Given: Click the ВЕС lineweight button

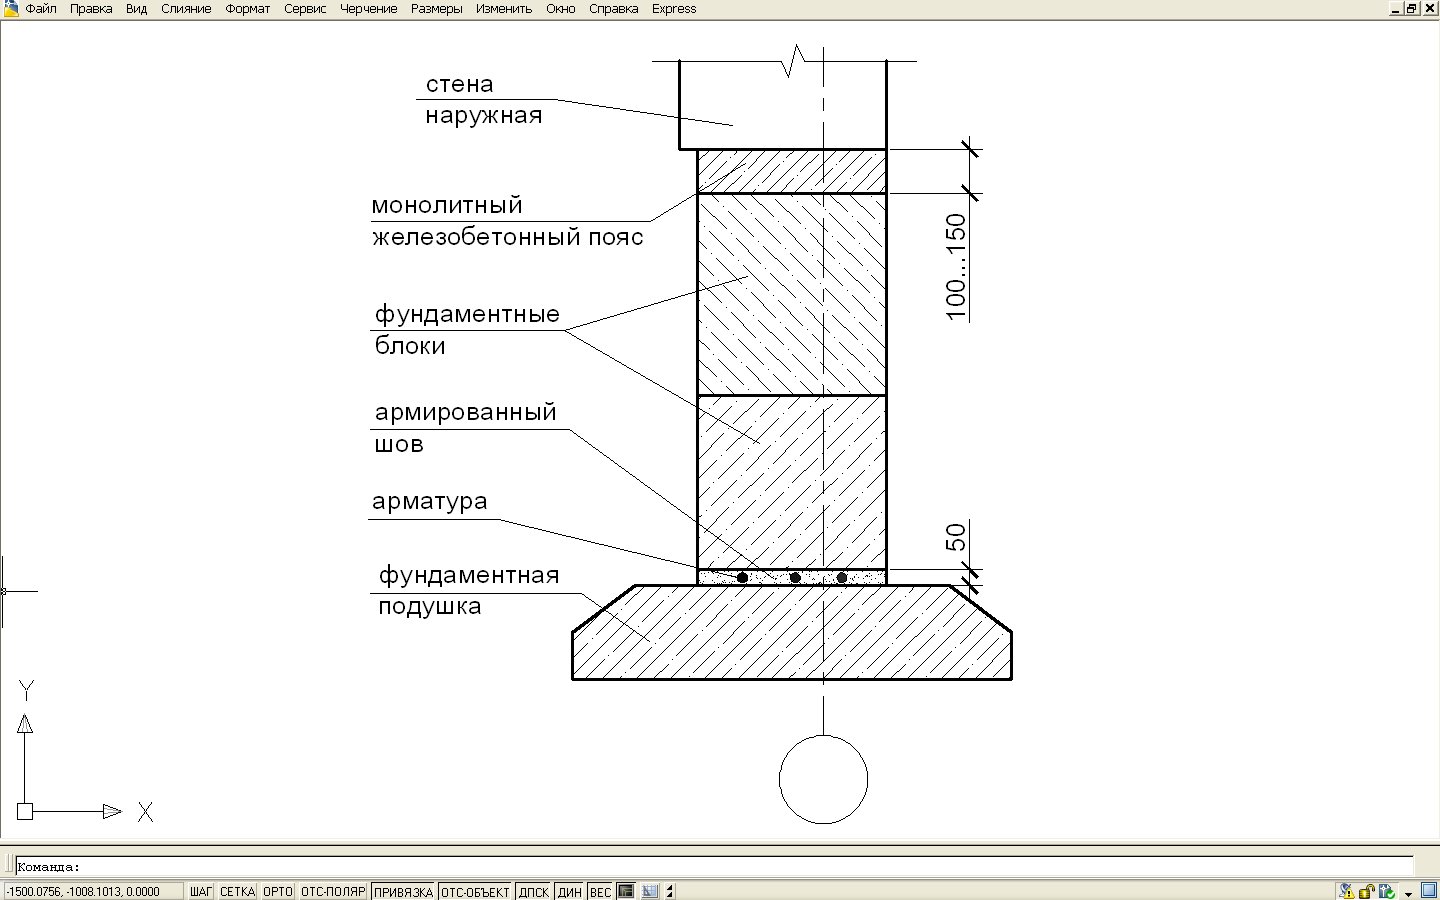Looking at the screenshot, I should pyautogui.click(x=600, y=891).
